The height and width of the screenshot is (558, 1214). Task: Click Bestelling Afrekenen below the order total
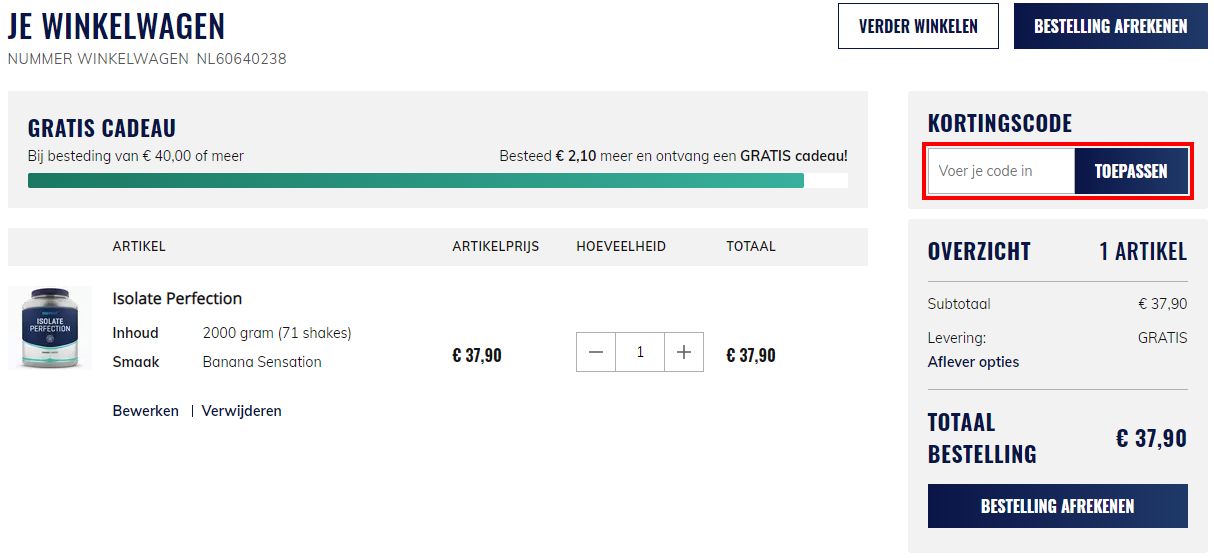click(x=1057, y=506)
